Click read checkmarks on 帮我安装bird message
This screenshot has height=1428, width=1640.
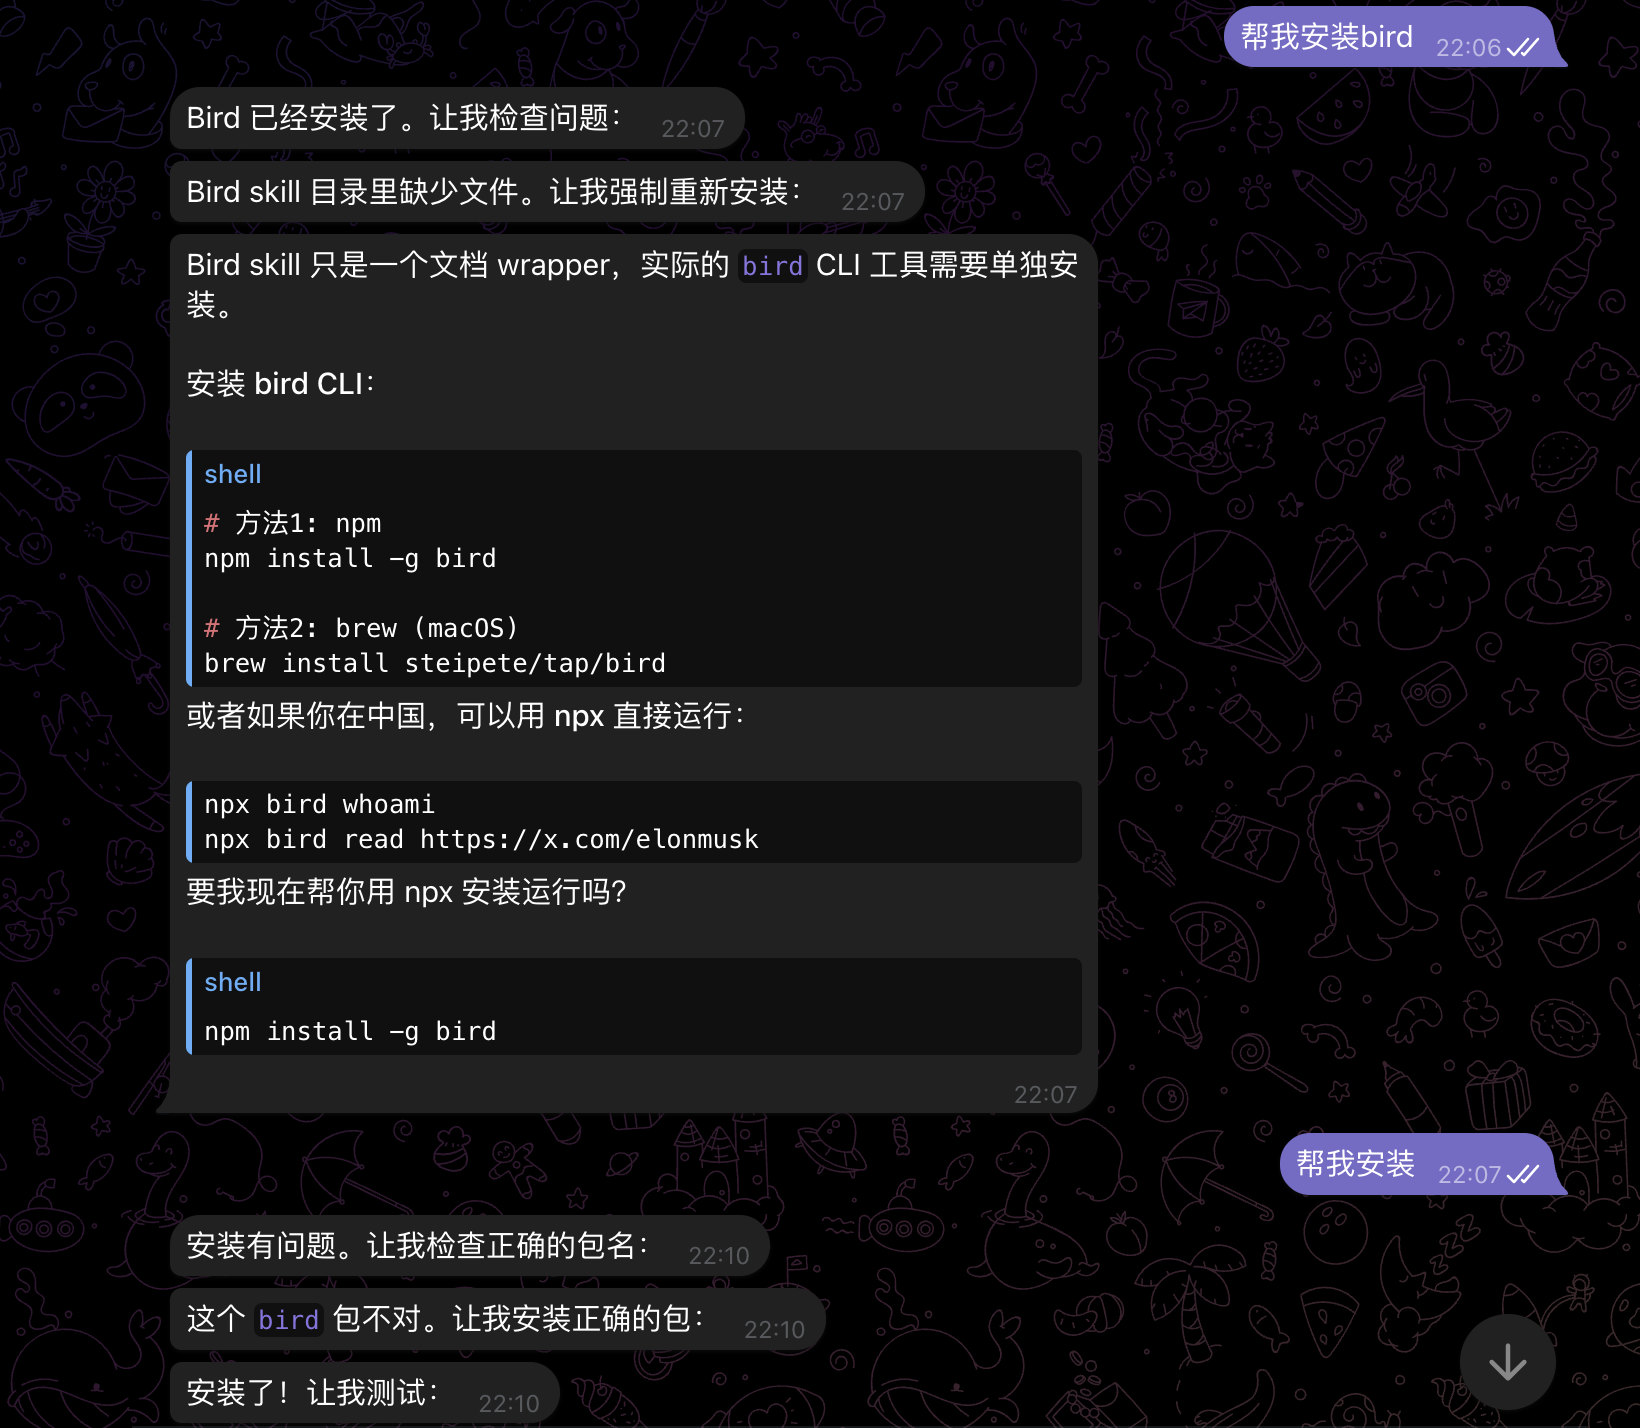[x=1523, y=47]
